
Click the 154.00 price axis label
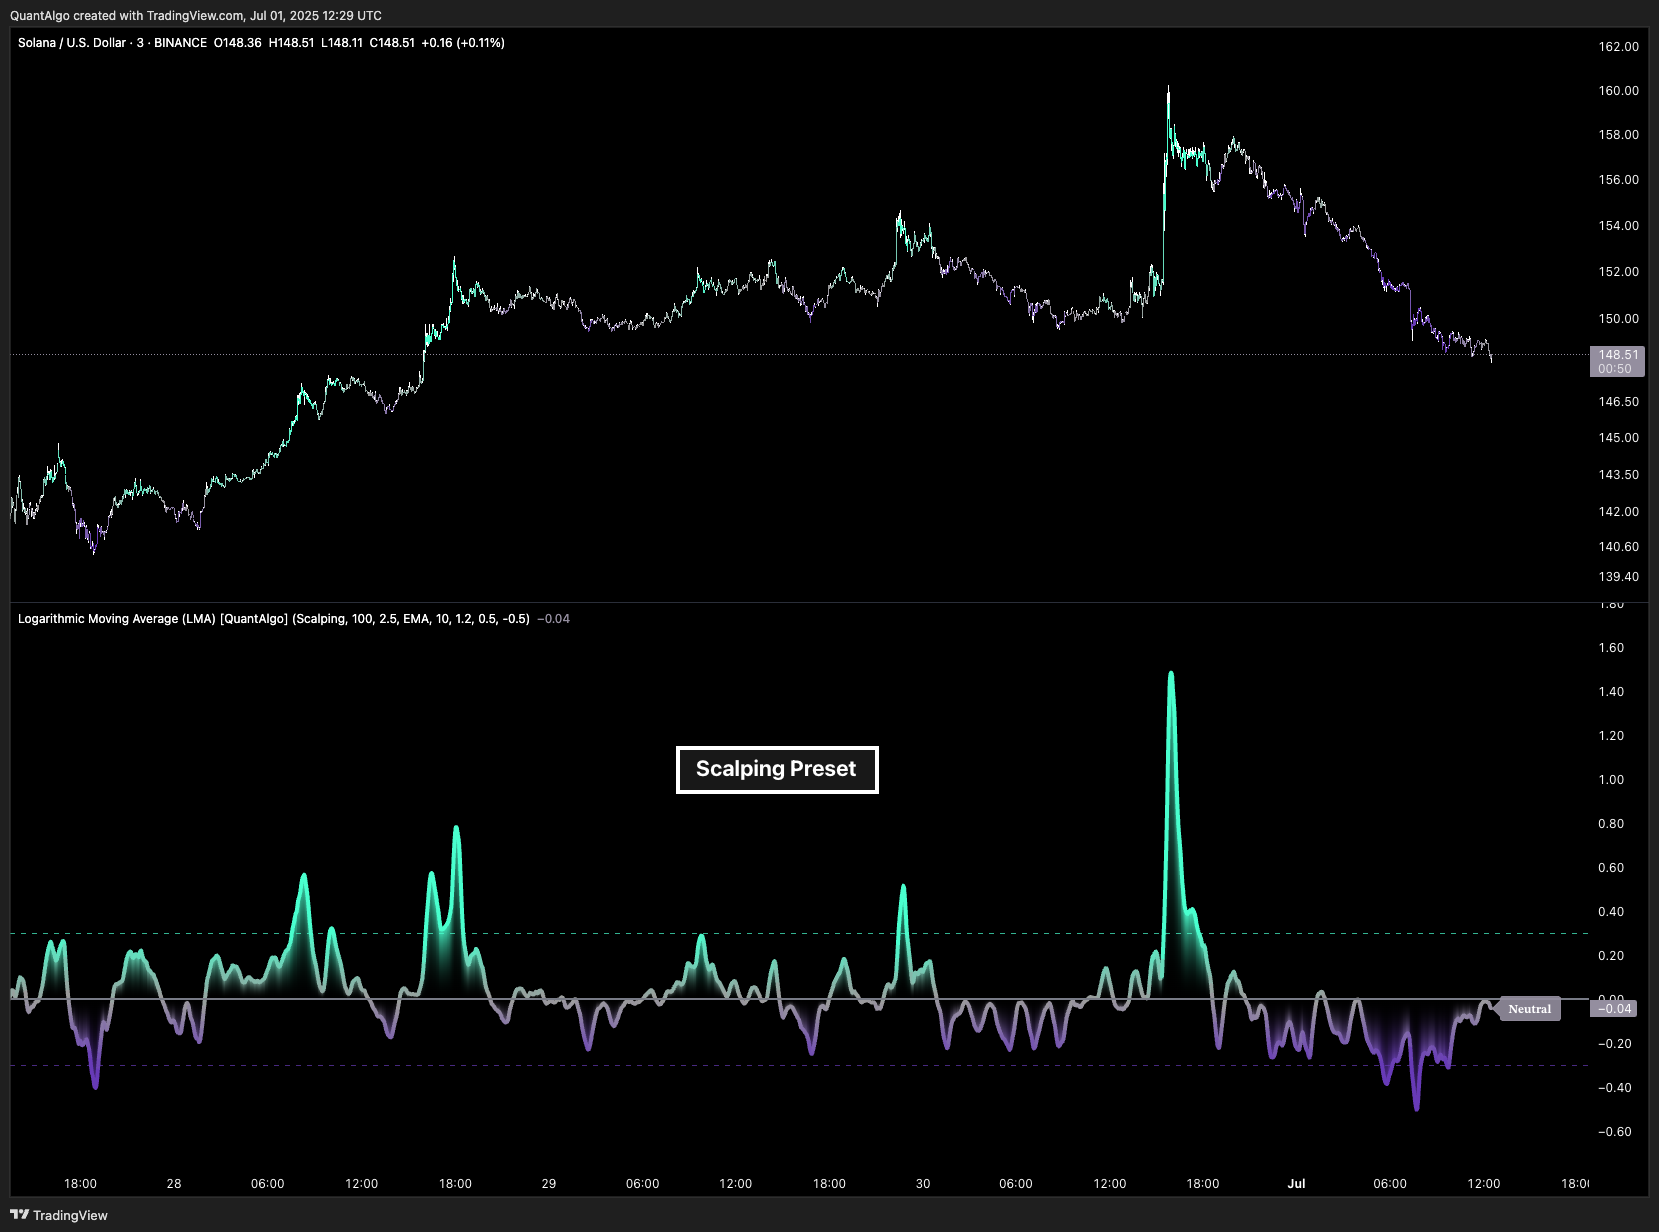(x=1619, y=226)
